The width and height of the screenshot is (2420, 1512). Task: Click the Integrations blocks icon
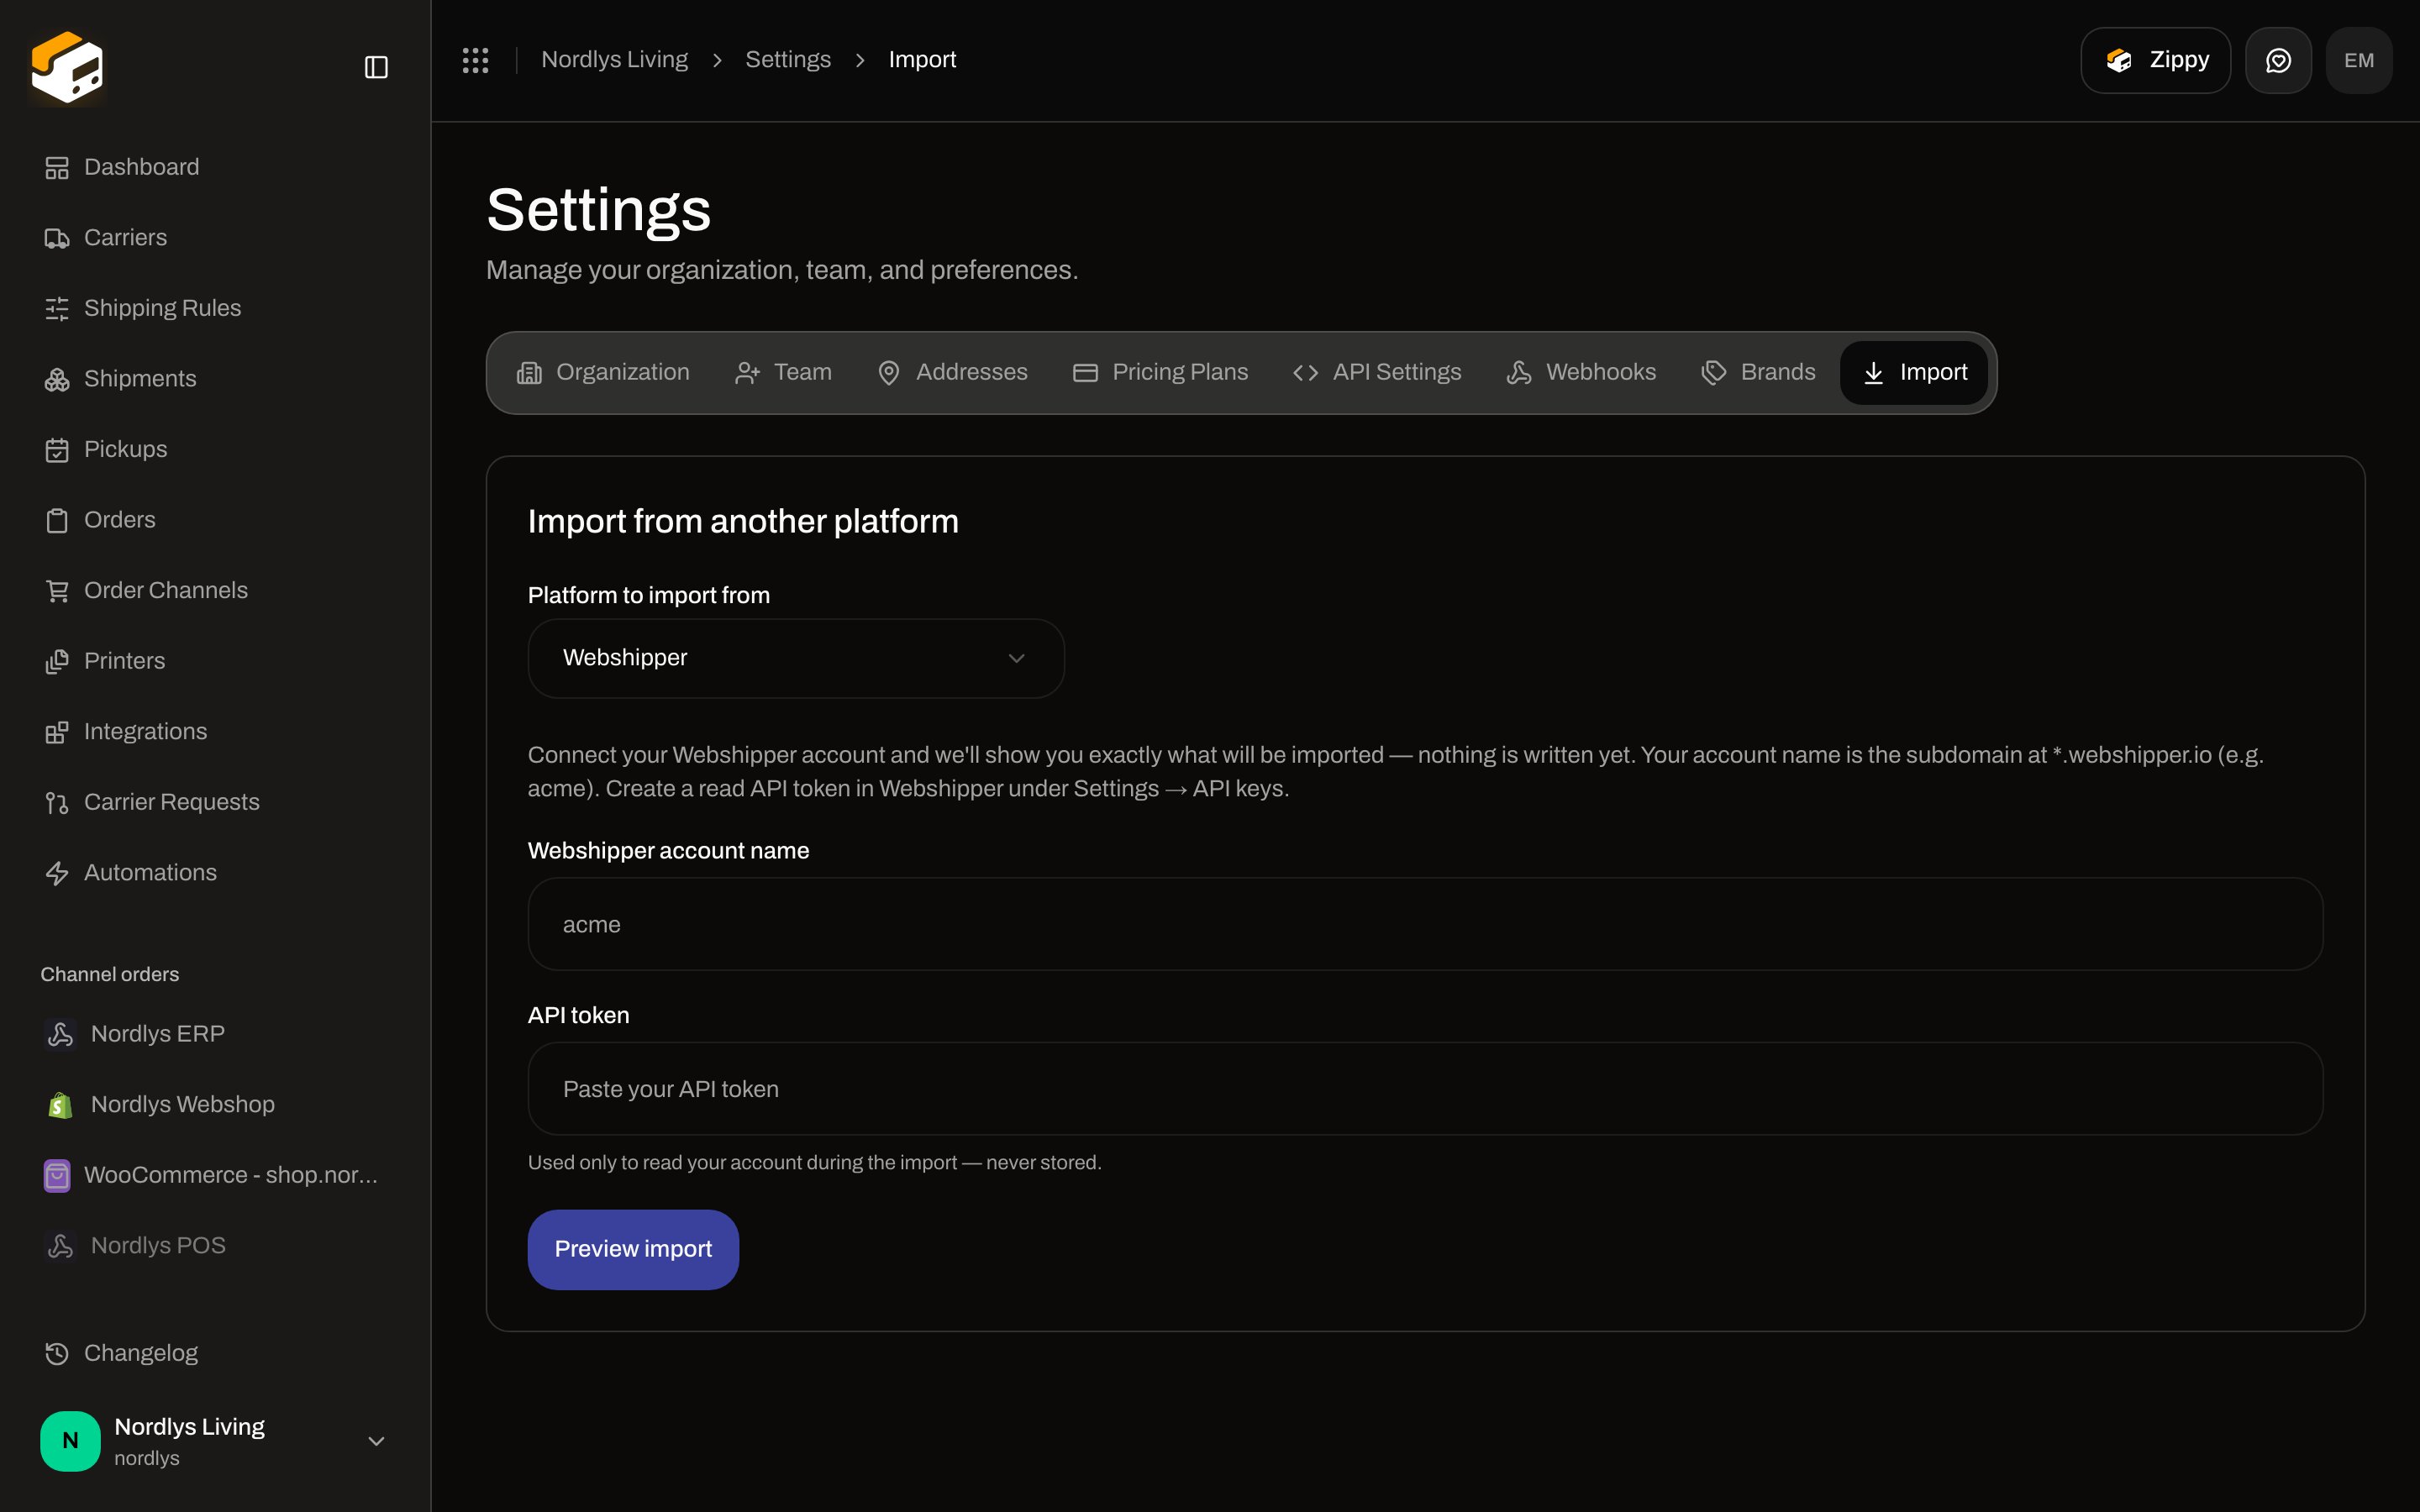pos(57,732)
